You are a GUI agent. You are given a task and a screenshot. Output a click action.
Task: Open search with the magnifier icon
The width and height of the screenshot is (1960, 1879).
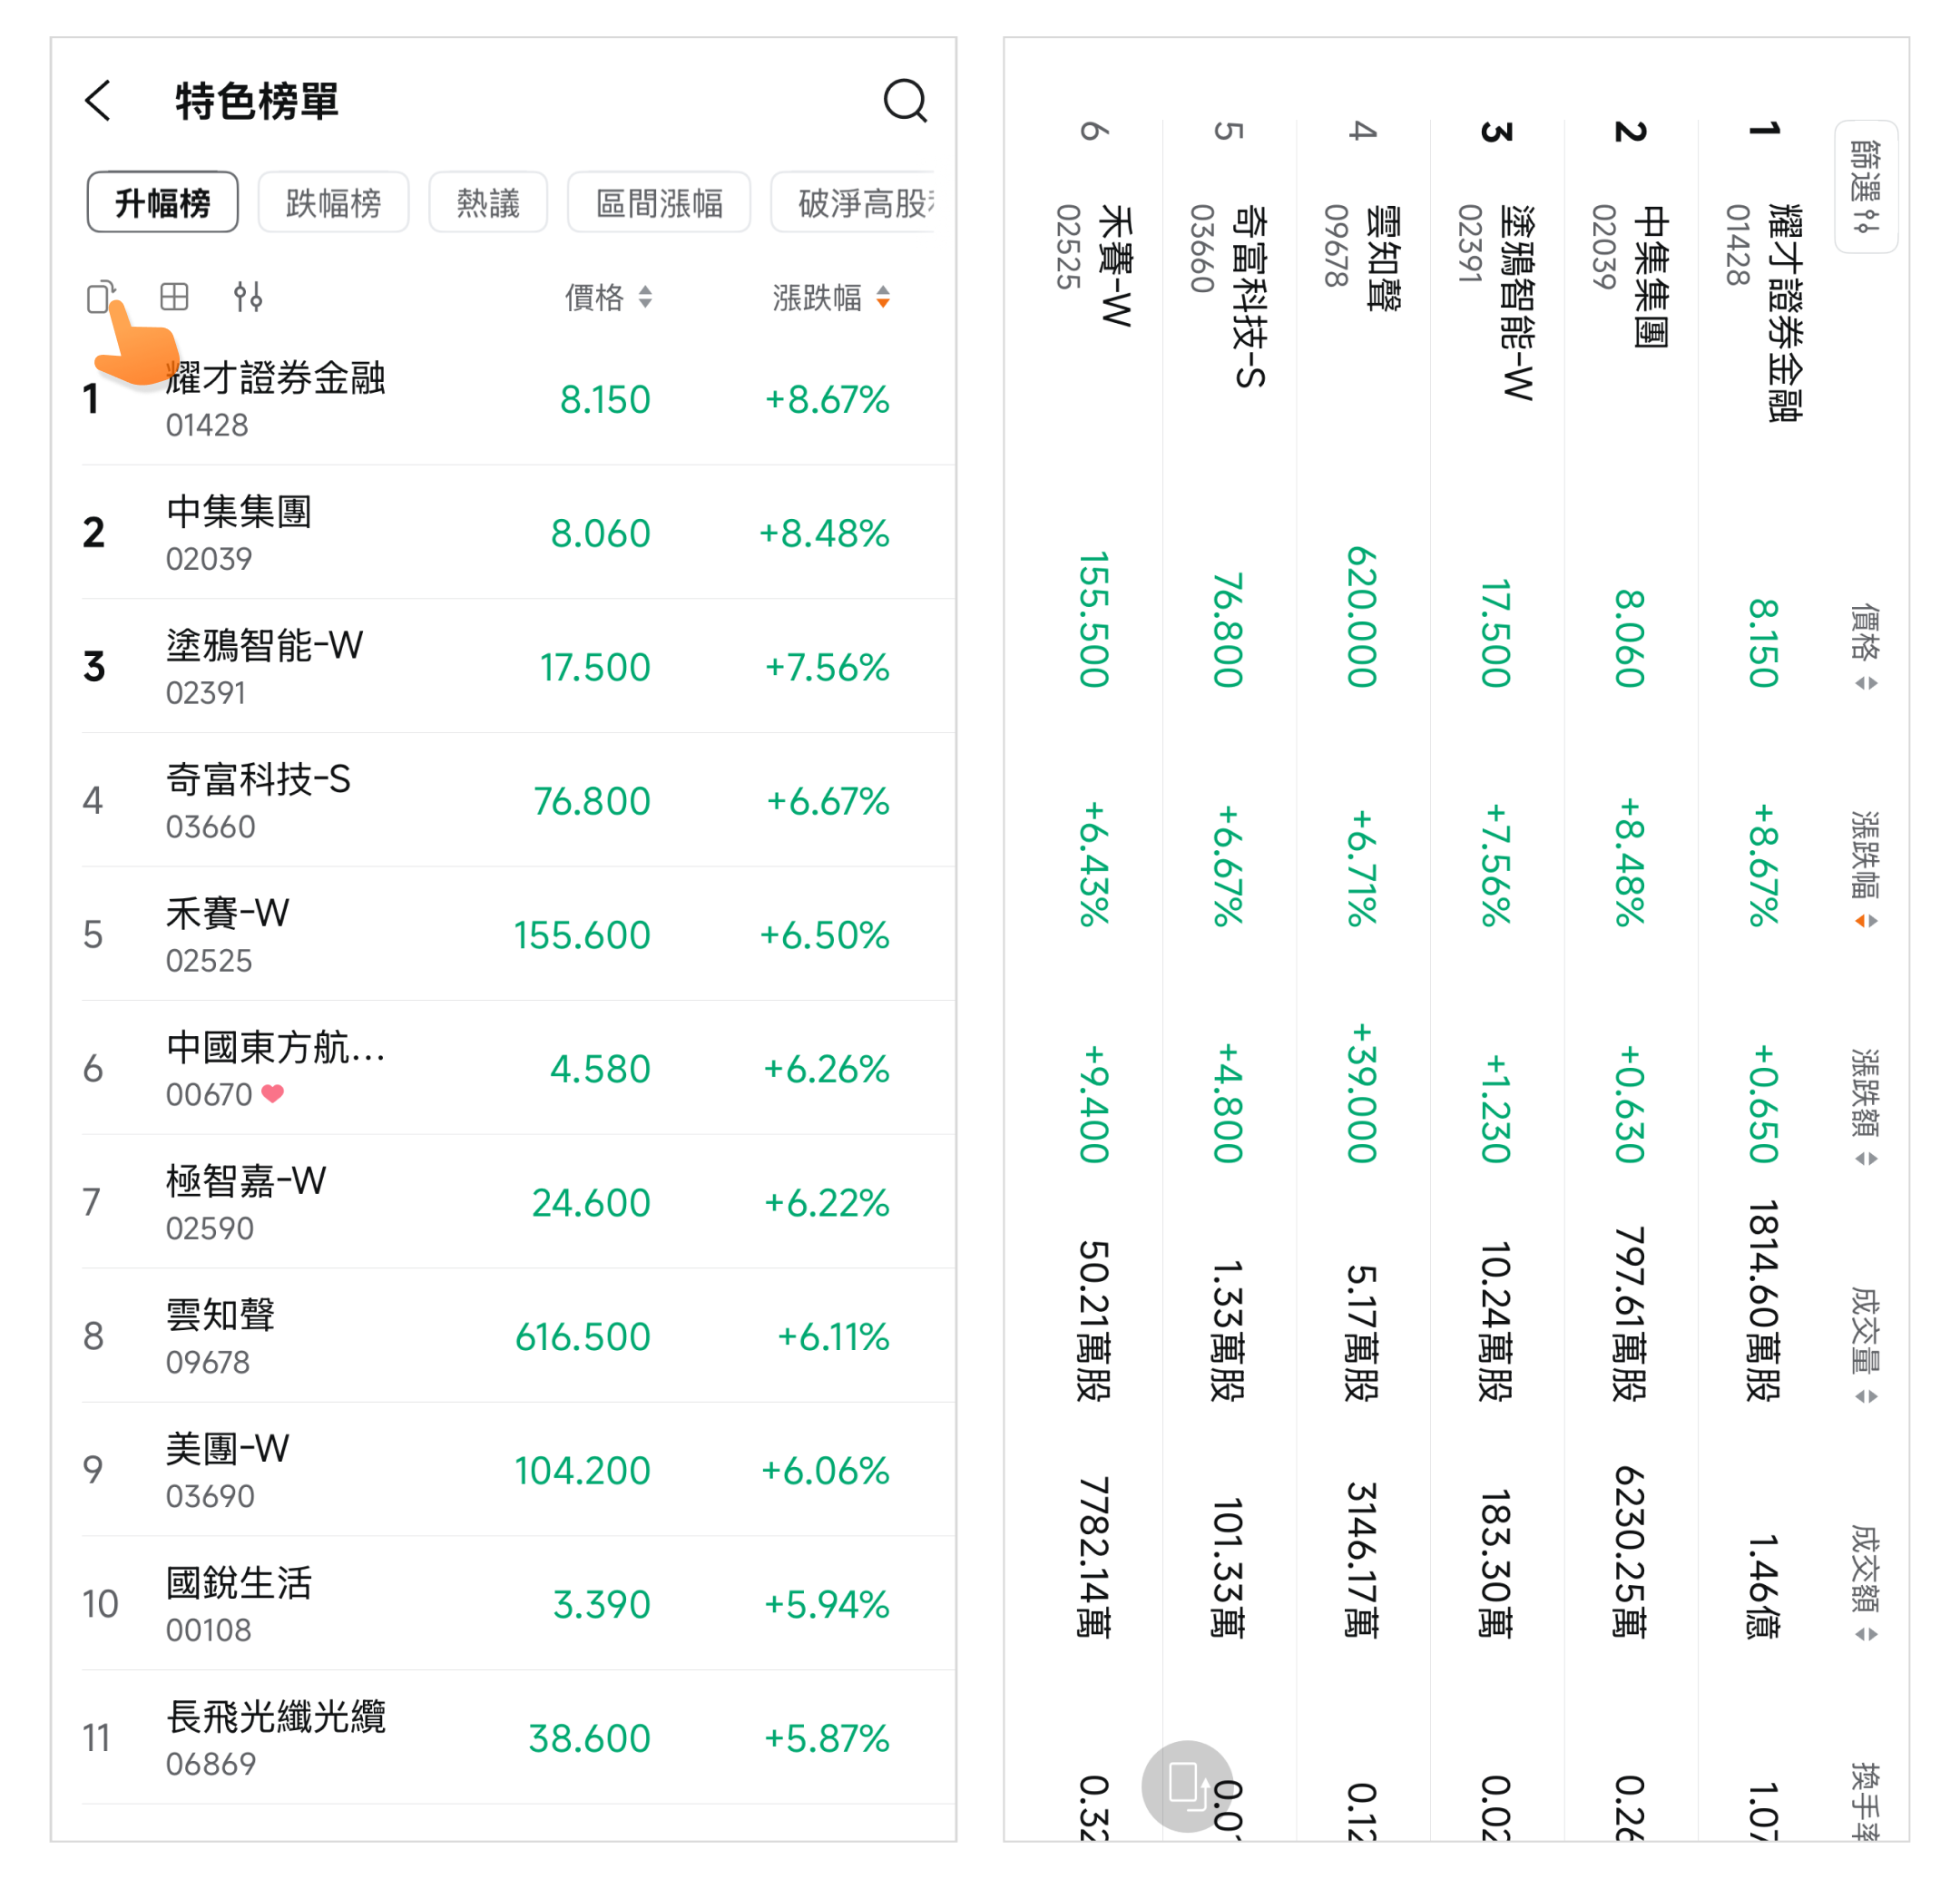point(904,101)
